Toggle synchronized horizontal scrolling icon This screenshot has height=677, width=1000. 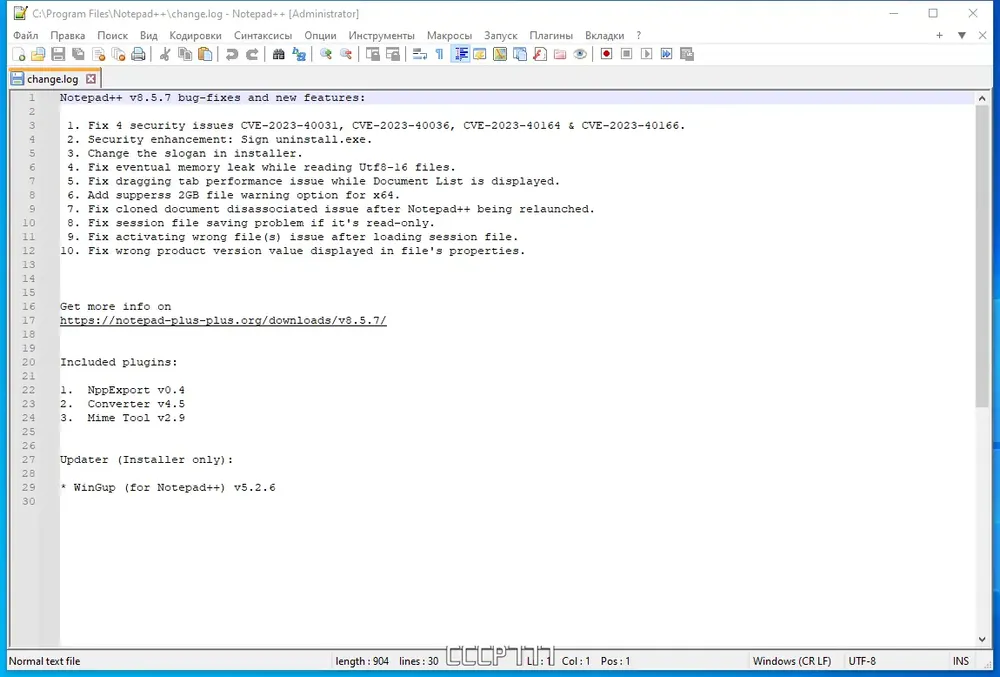pyautogui.click(x=393, y=54)
